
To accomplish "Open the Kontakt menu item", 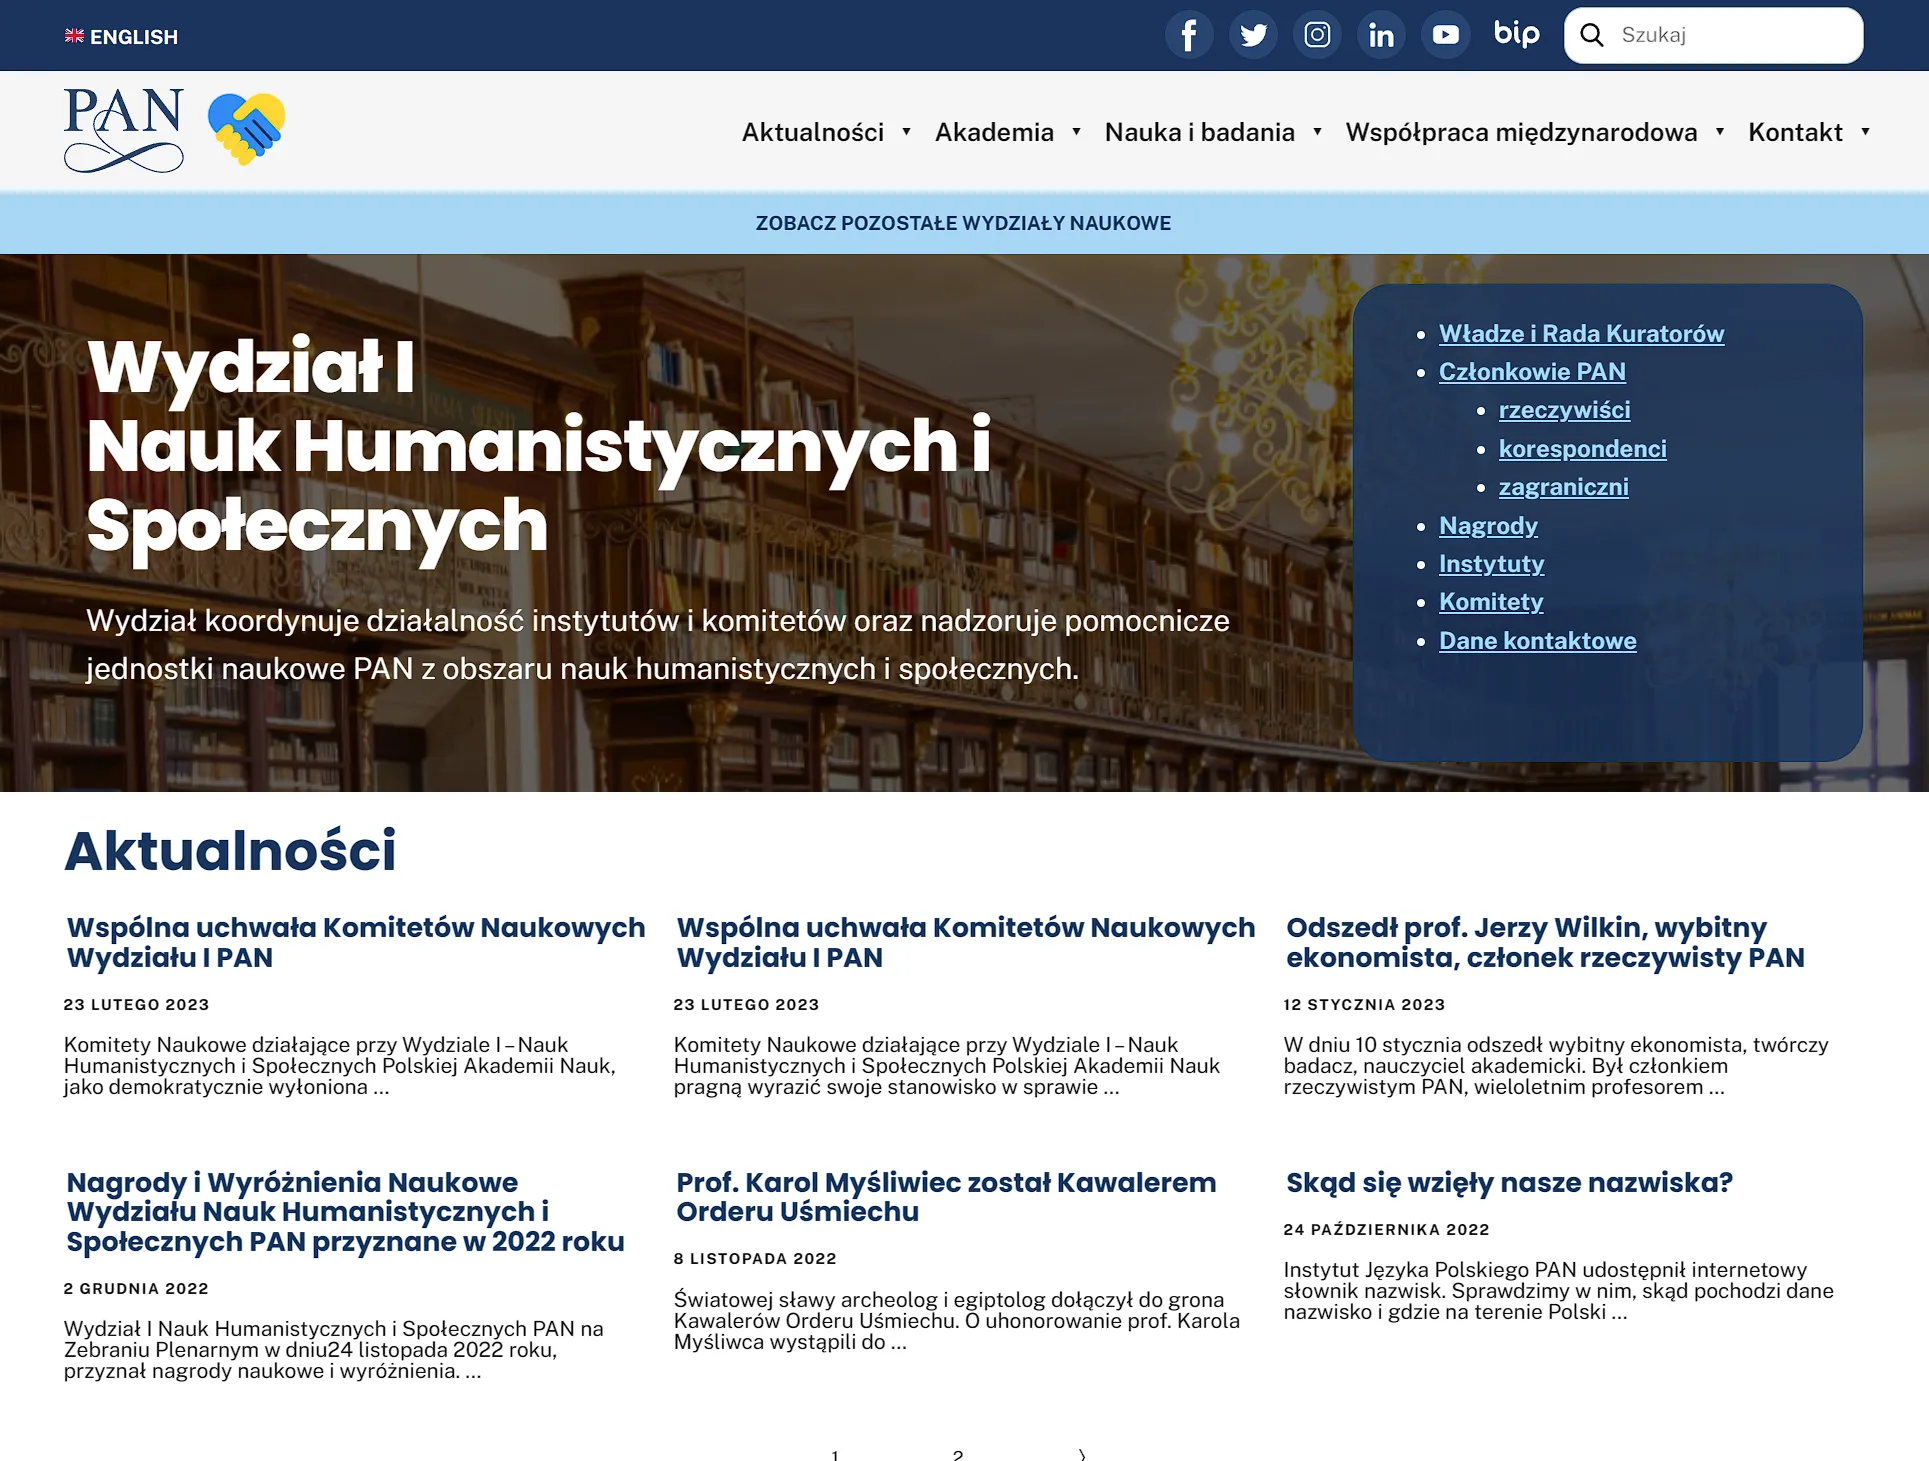I will [1794, 132].
